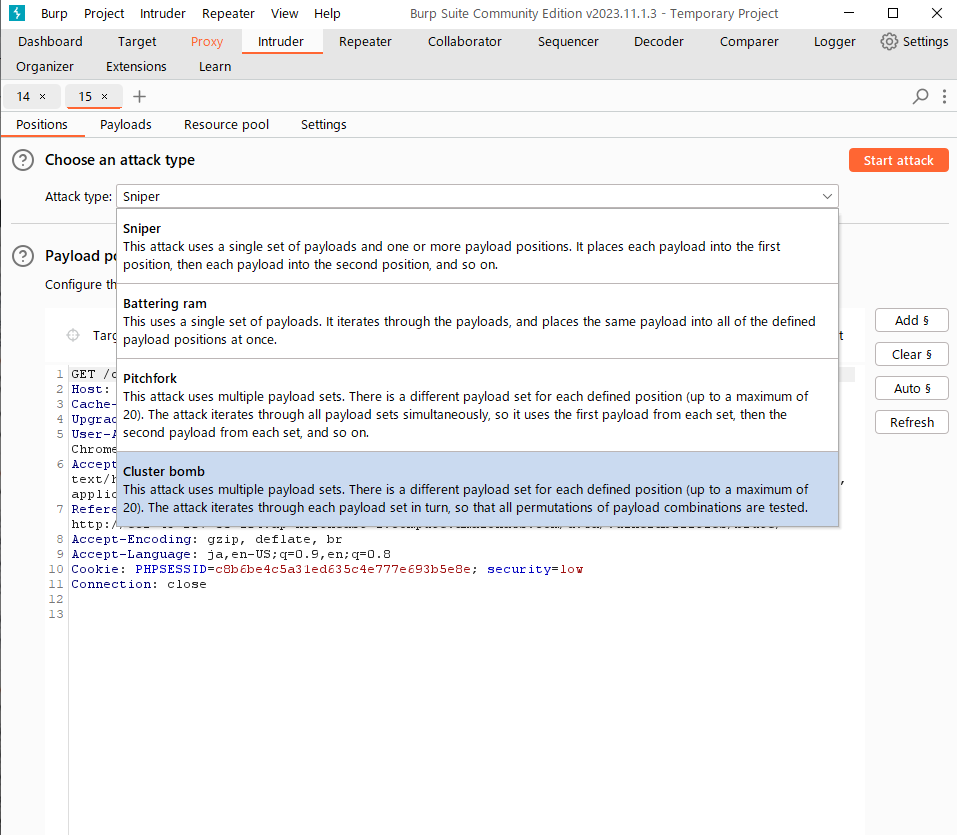Open the Positions sub-tab
Viewport: 957px width, 835px height.
coord(42,125)
